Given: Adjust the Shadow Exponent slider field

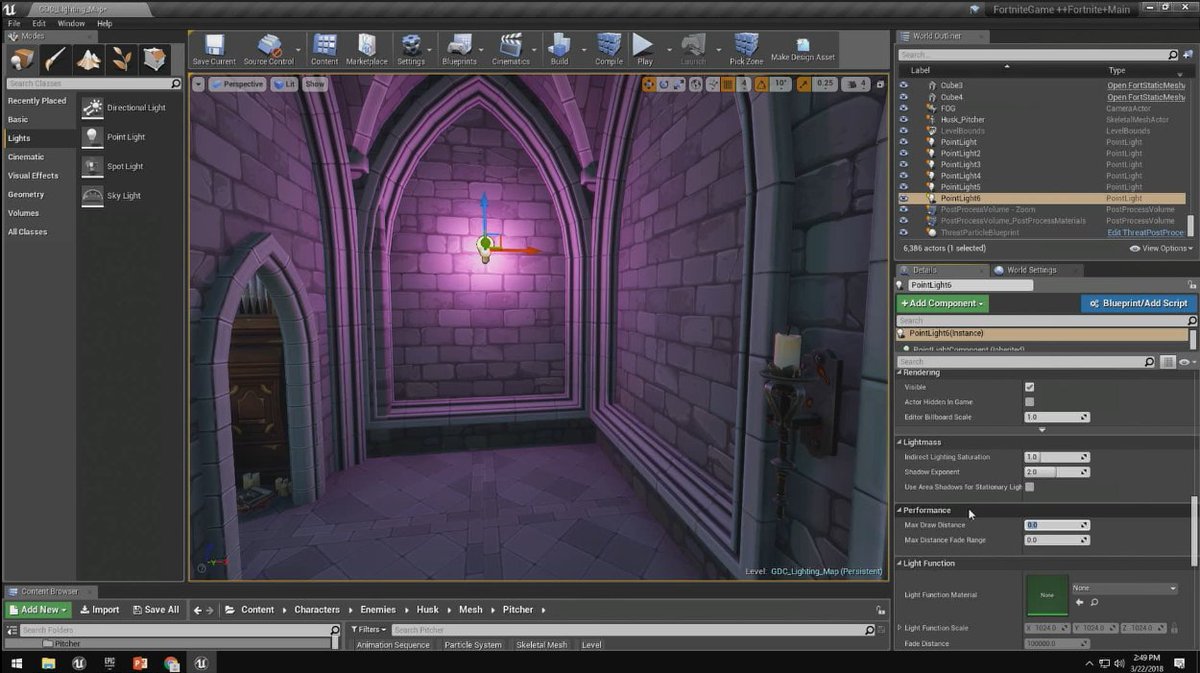Looking at the screenshot, I should coord(1056,472).
